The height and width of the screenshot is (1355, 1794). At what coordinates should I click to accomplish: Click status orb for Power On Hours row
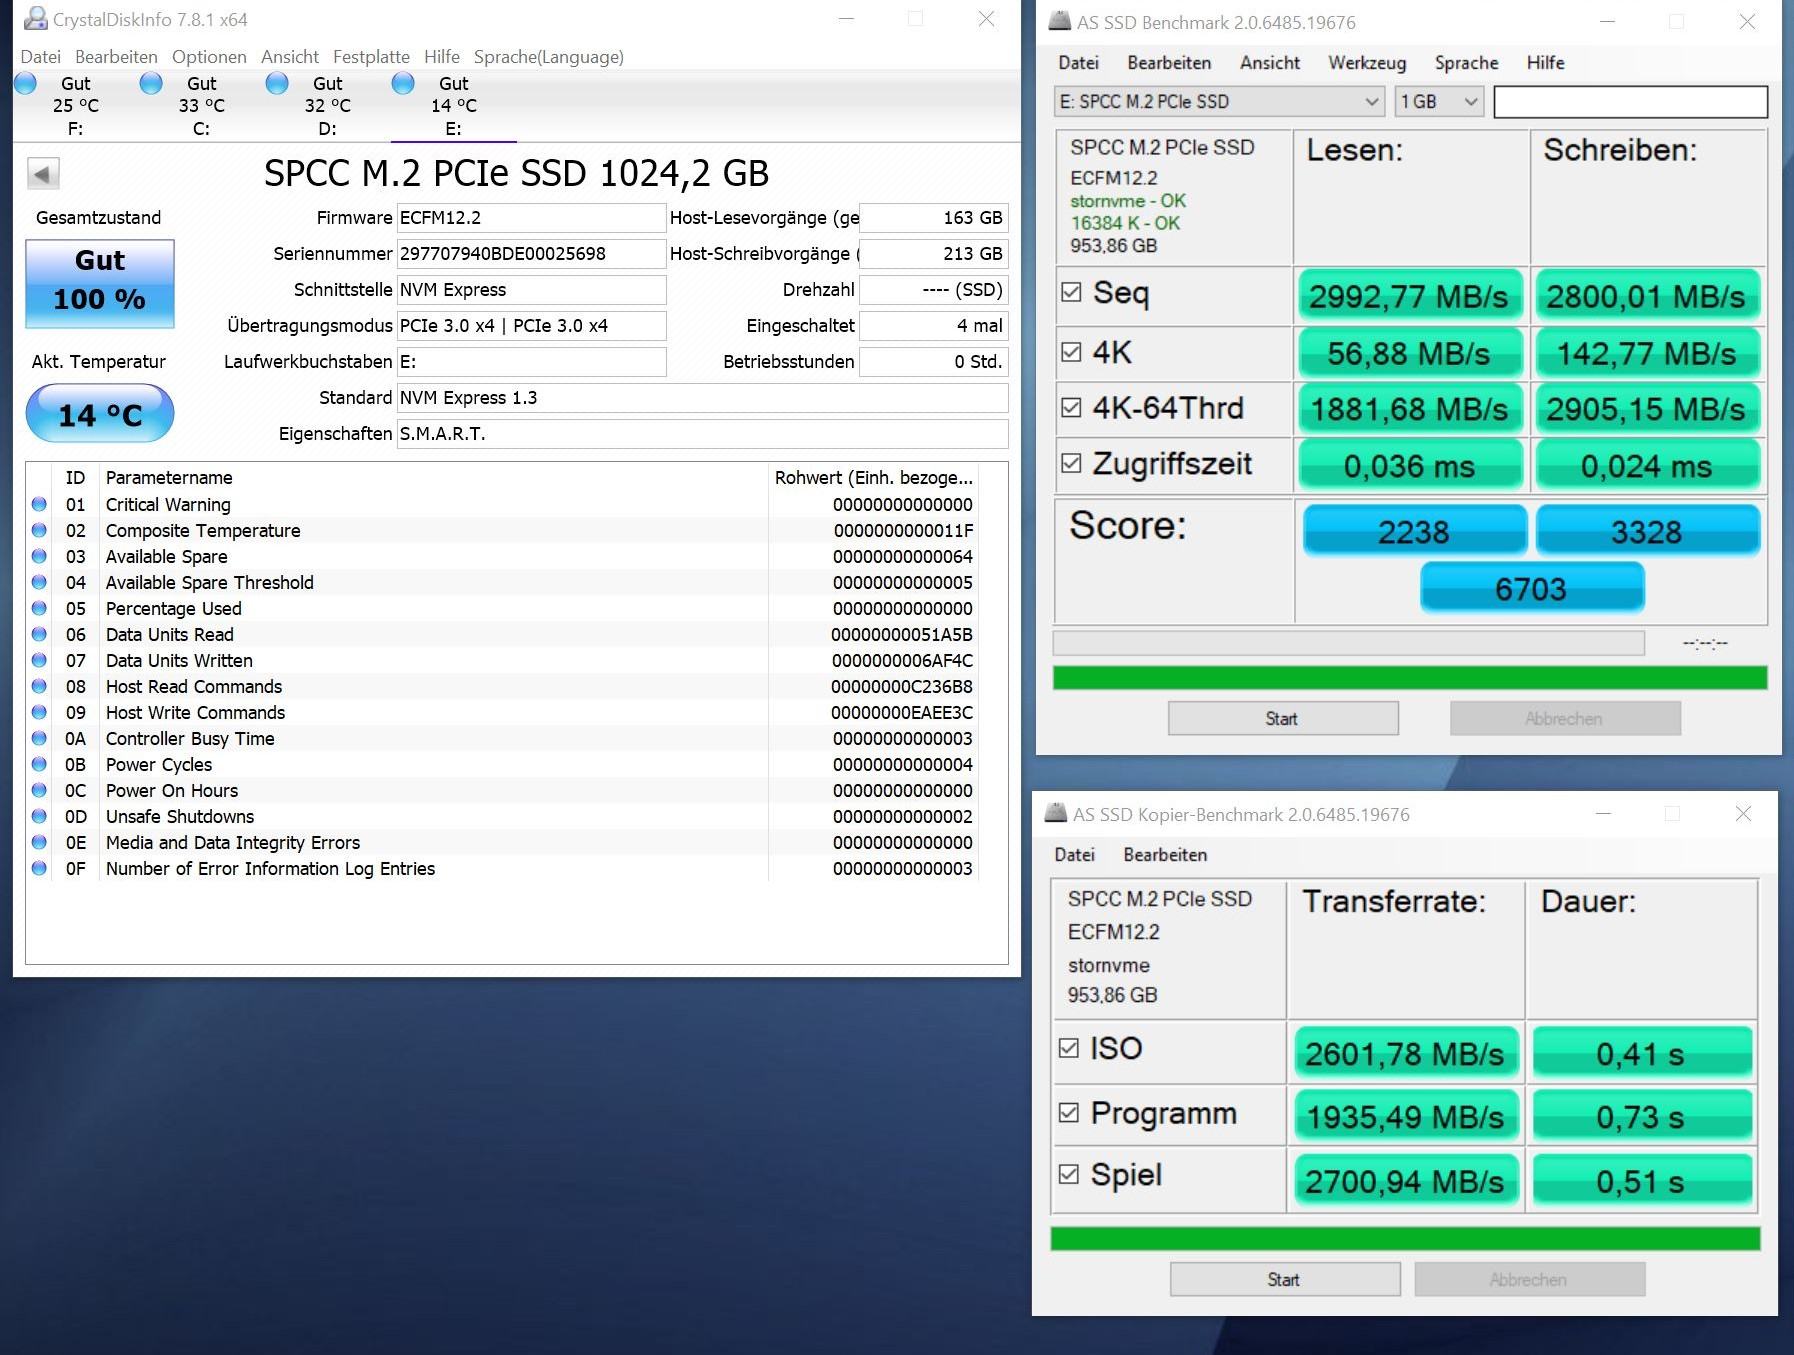point(39,790)
